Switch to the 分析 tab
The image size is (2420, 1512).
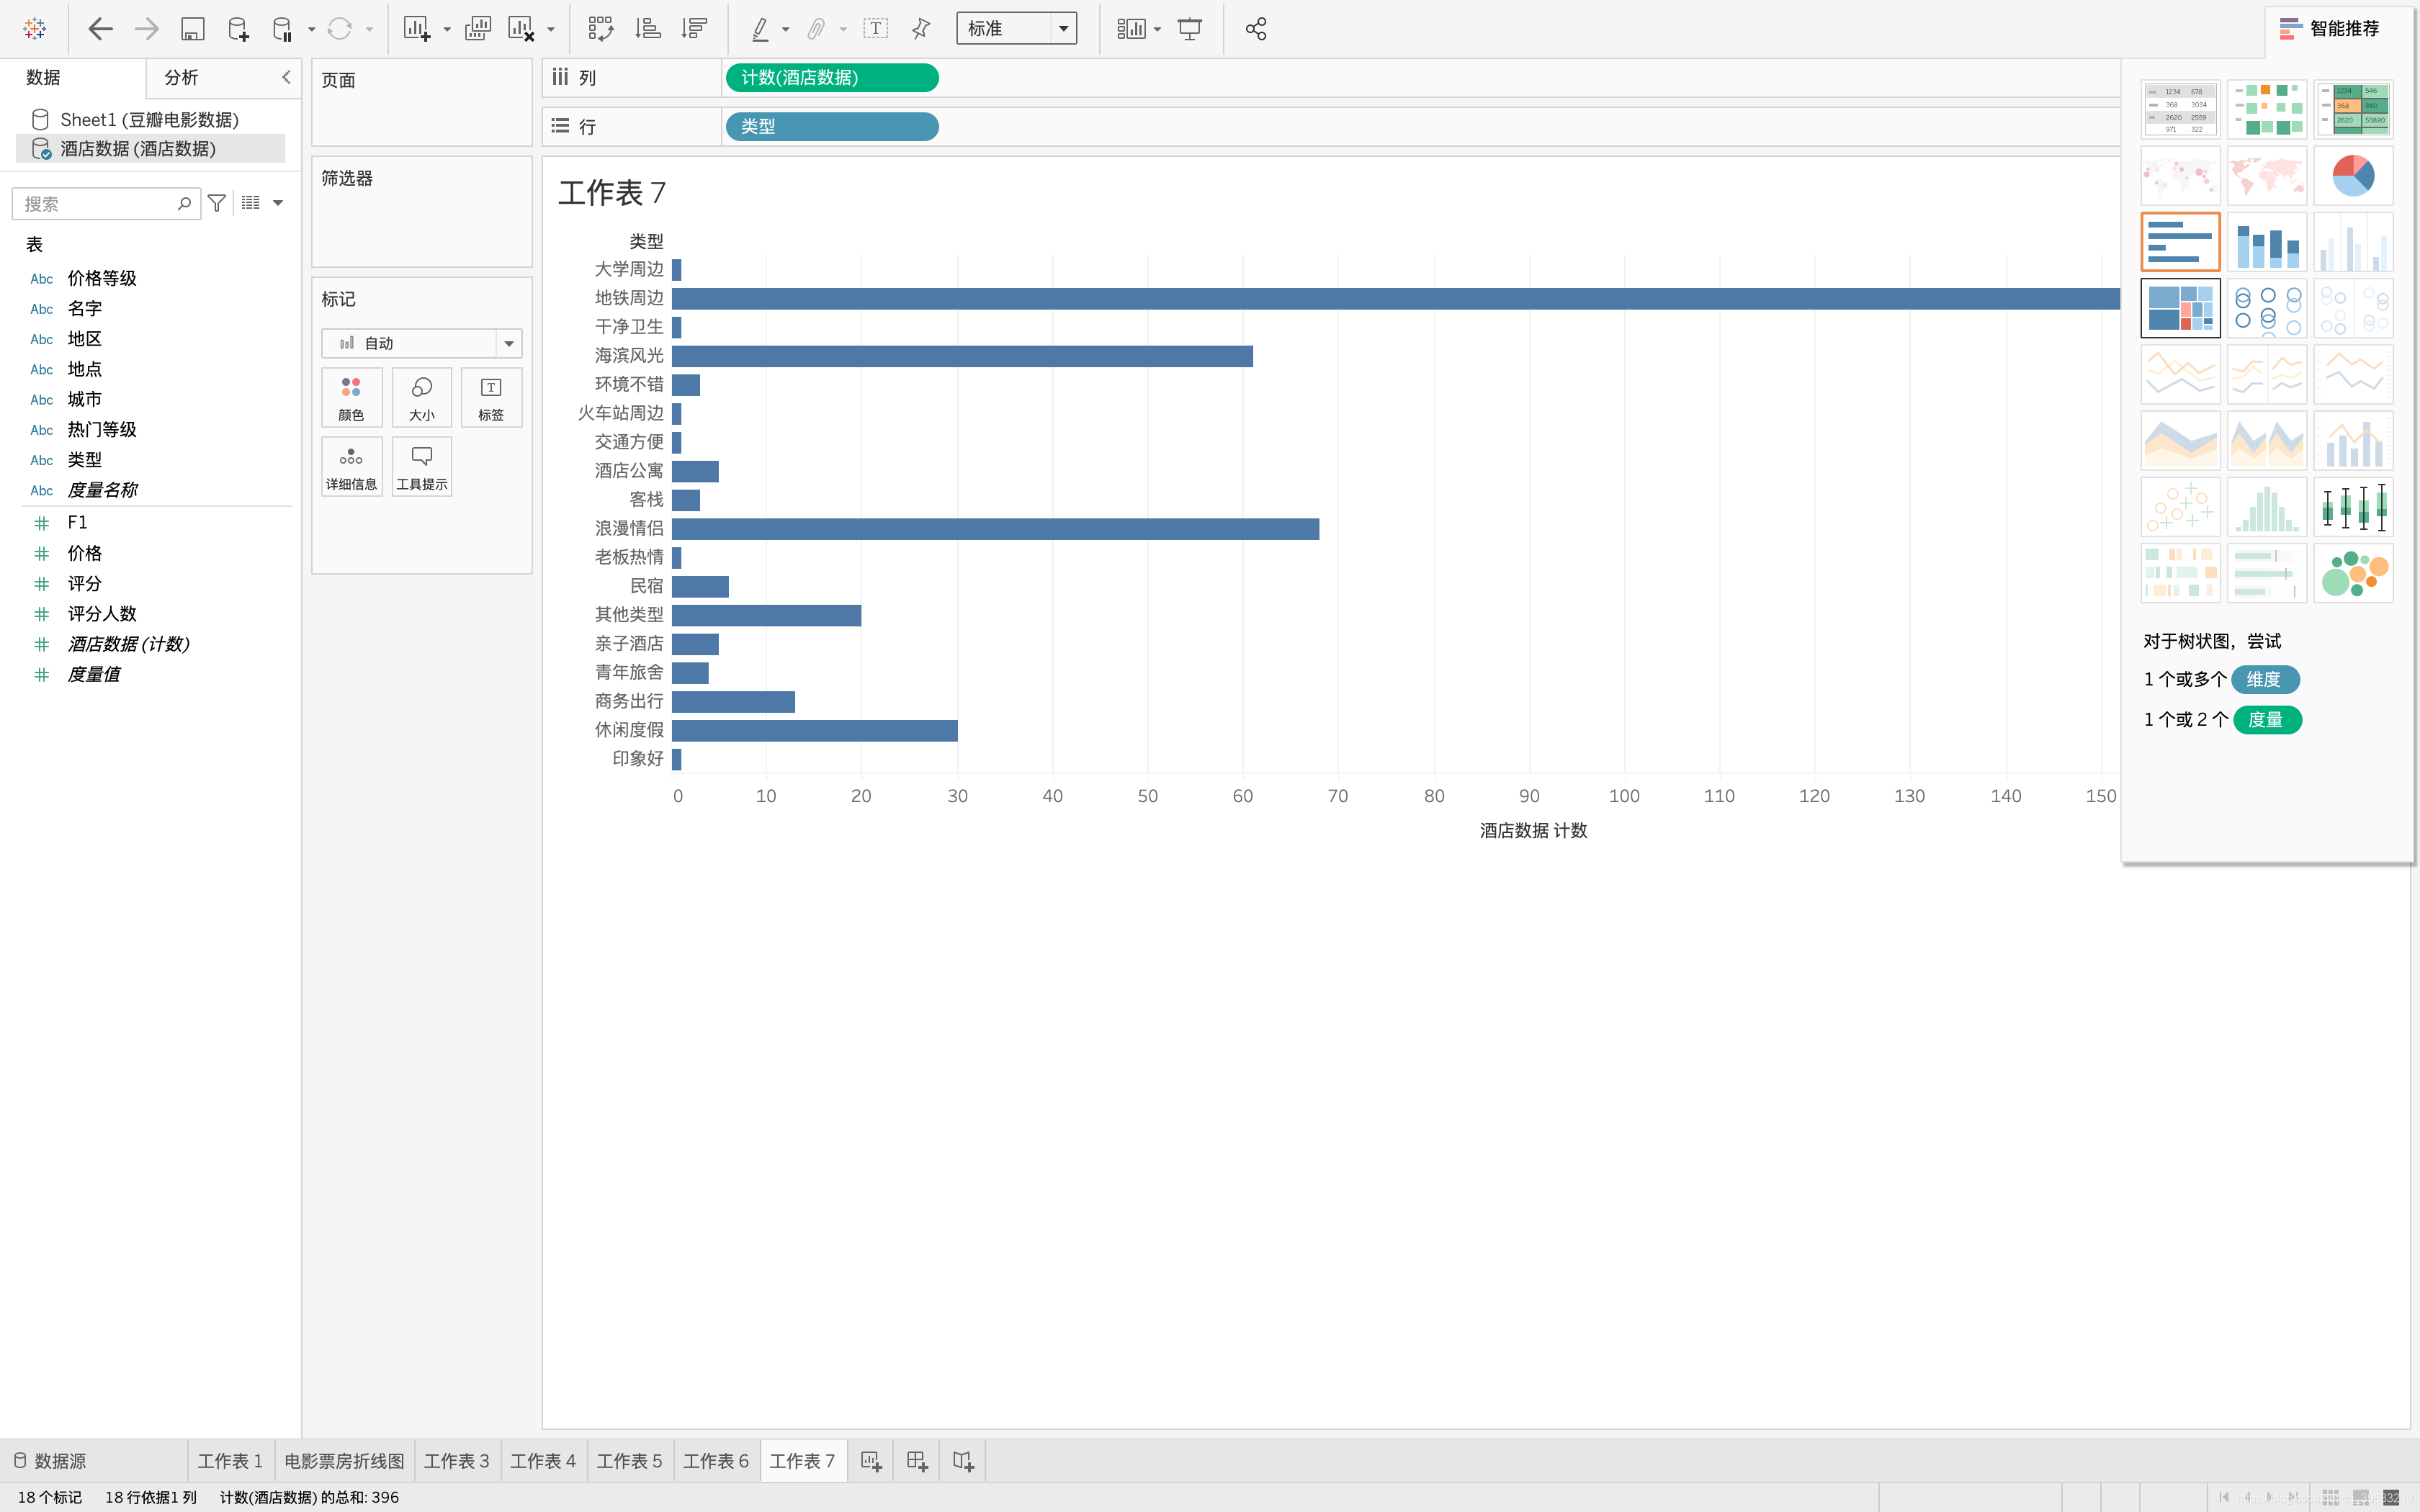coord(181,77)
